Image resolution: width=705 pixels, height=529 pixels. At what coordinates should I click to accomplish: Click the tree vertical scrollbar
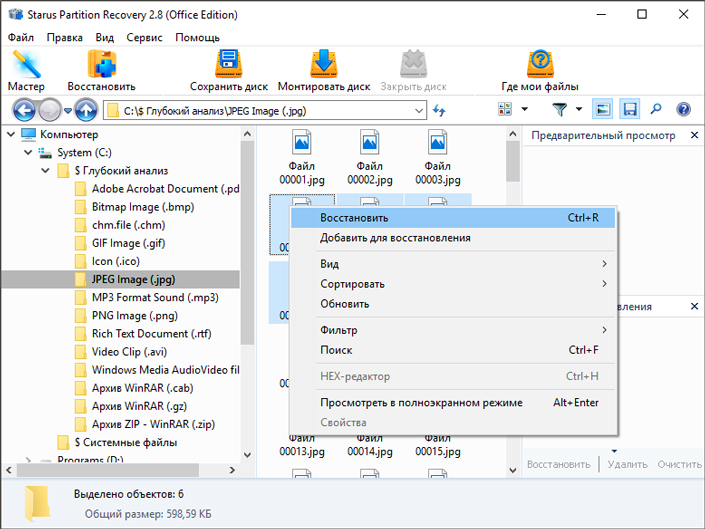[247, 243]
